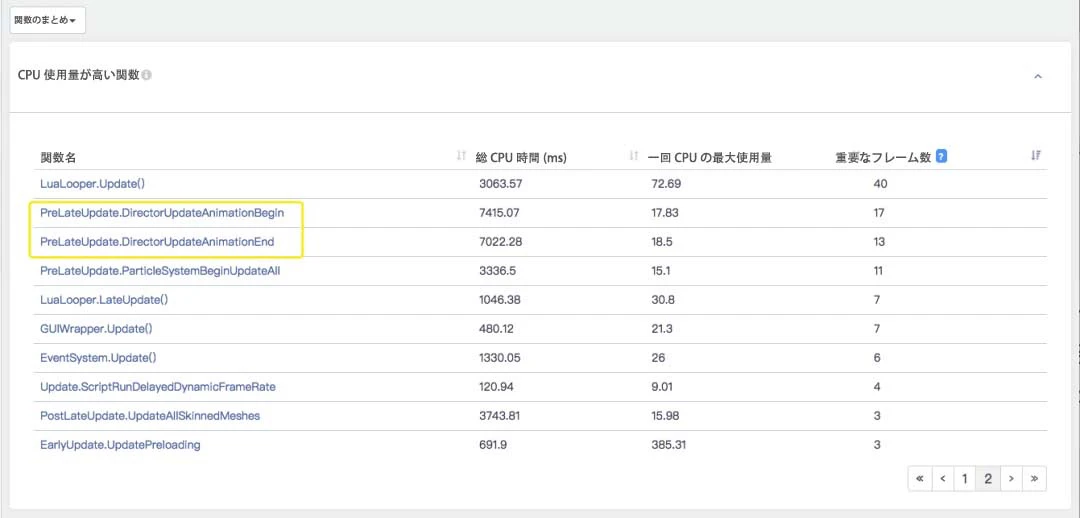Click frame count 4 in ScriptRunDelayedDynamicFrameRate row
Viewport: 1080px width, 518px height.
pos(877,386)
